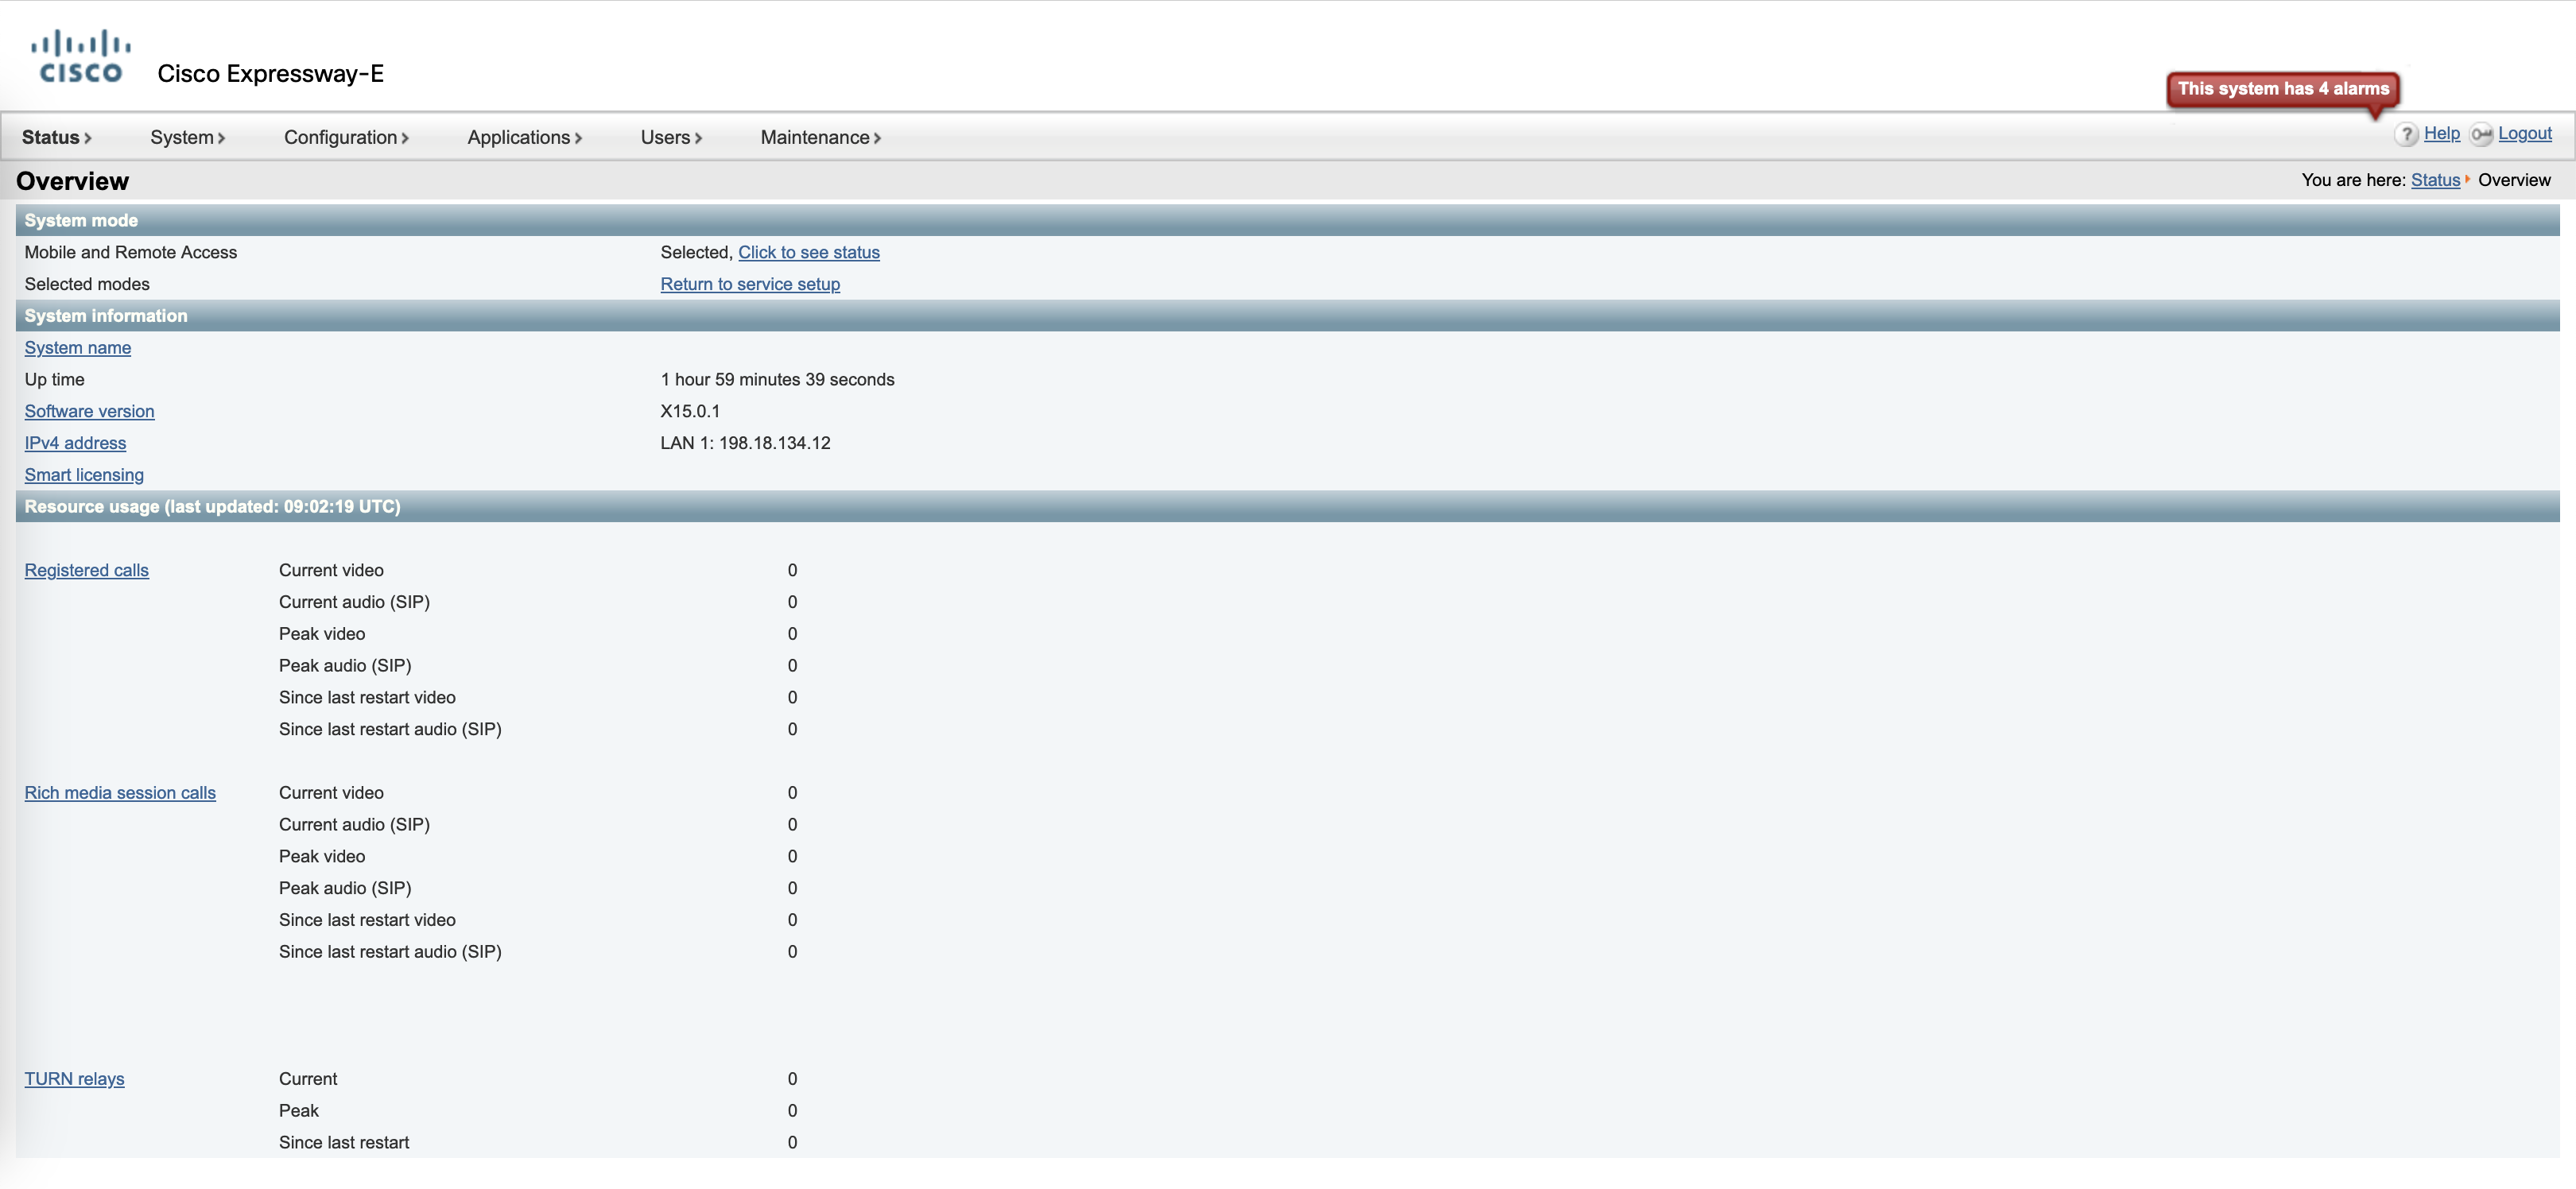Click the Help question mark icon

pos(2406,135)
